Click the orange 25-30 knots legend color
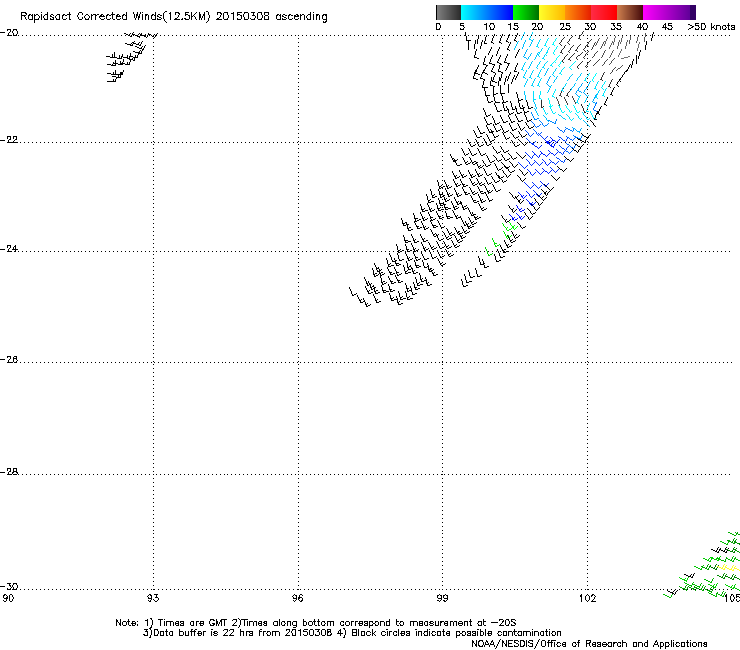Image resolution: width=740 pixels, height=650 pixels. tap(578, 12)
